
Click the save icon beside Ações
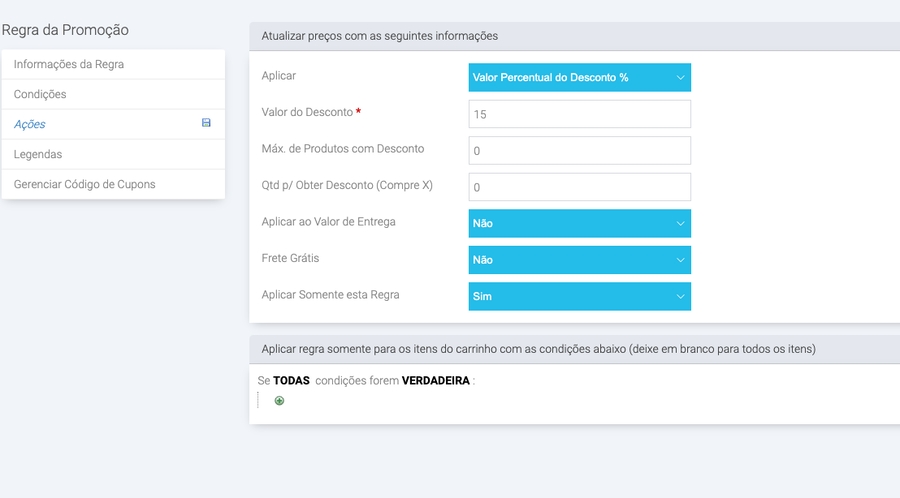pos(206,123)
